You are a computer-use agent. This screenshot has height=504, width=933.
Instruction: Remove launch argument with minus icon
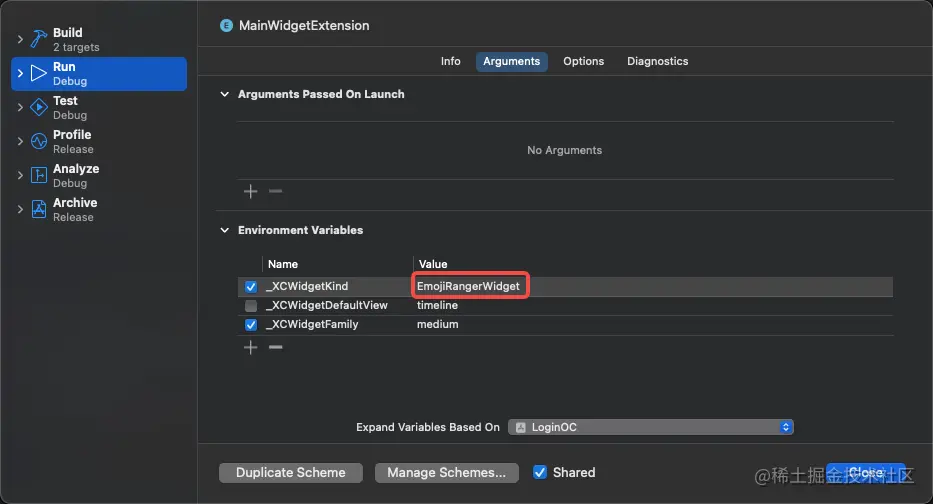coord(276,191)
